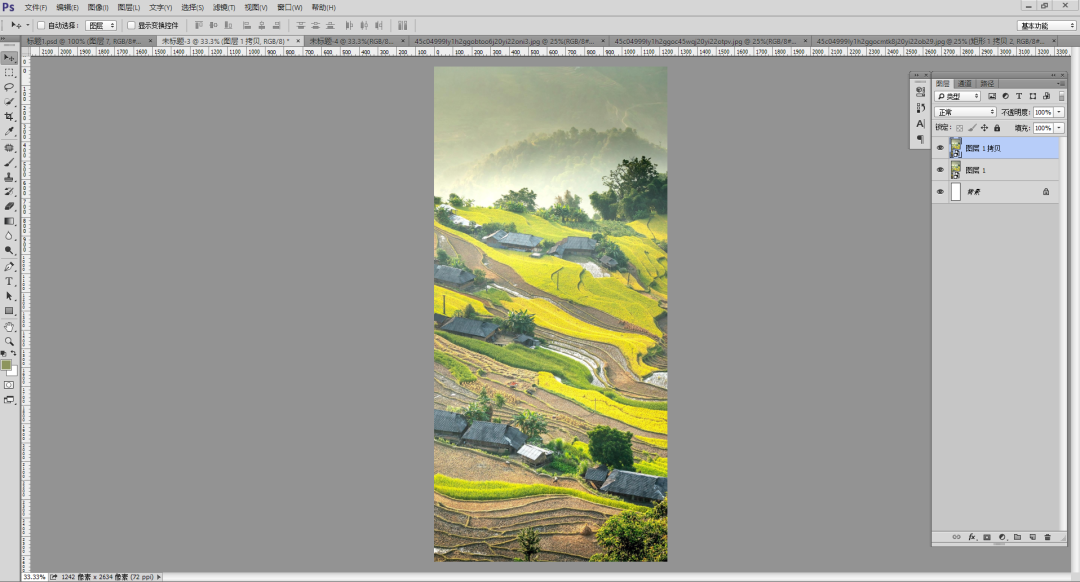Viewport: 1080px width, 582px height.
Task: Open the 图层 auto-select dropdown
Action: pos(101,25)
